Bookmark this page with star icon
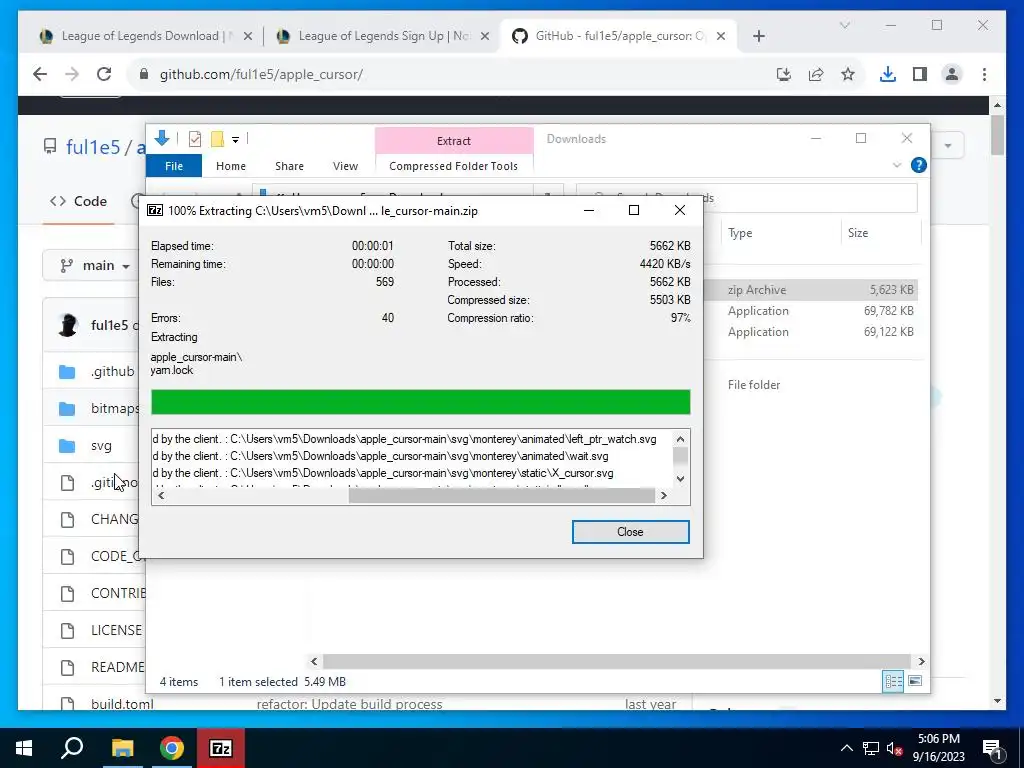Viewport: 1024px width, 768px height. click(848, 74)
